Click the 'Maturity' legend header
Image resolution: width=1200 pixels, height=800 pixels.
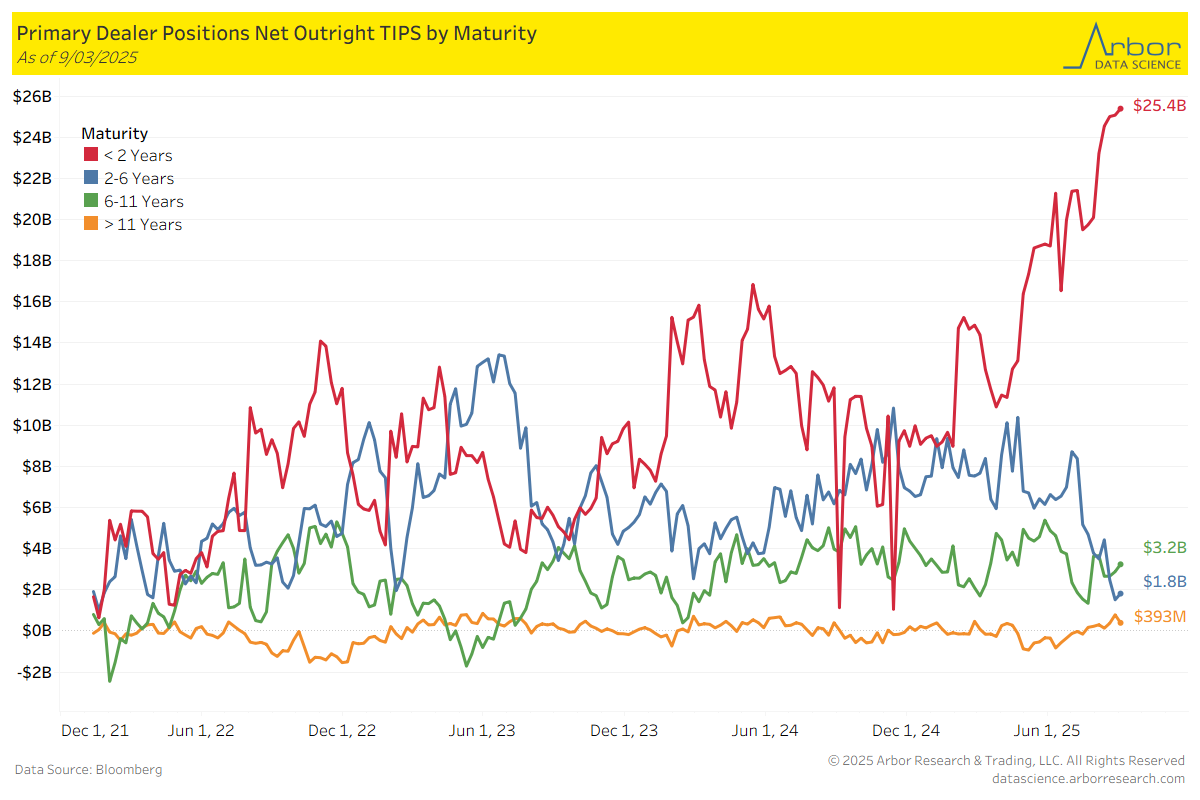pos(114,133)
